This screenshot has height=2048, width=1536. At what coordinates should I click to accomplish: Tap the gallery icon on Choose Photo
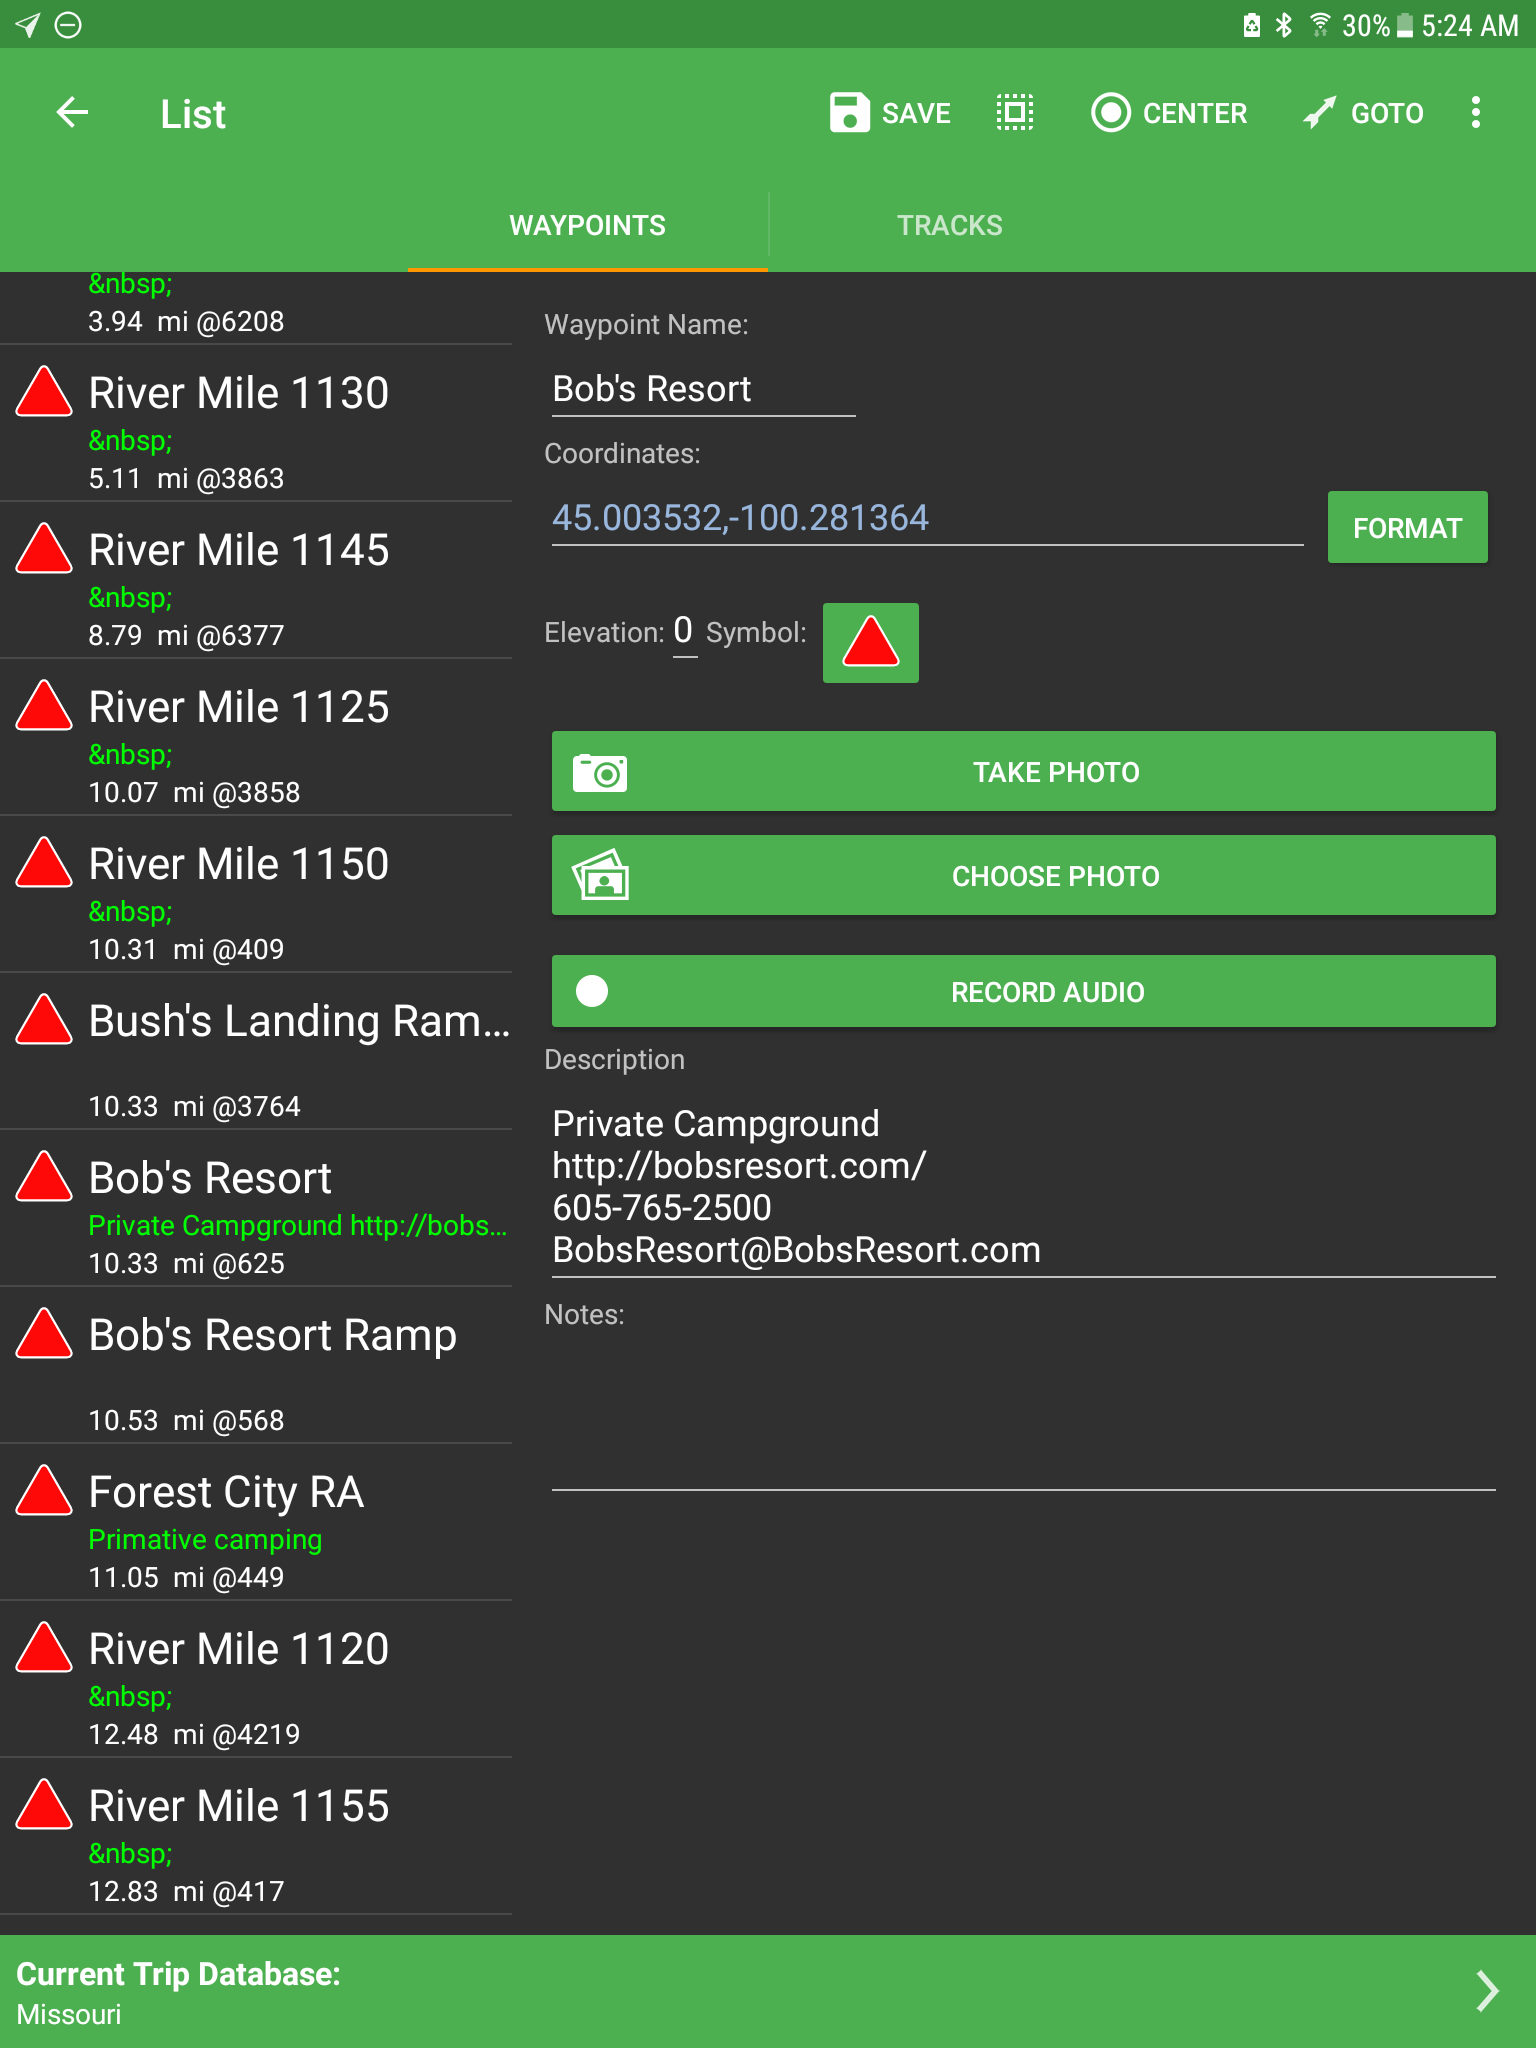tap(600, 875)
